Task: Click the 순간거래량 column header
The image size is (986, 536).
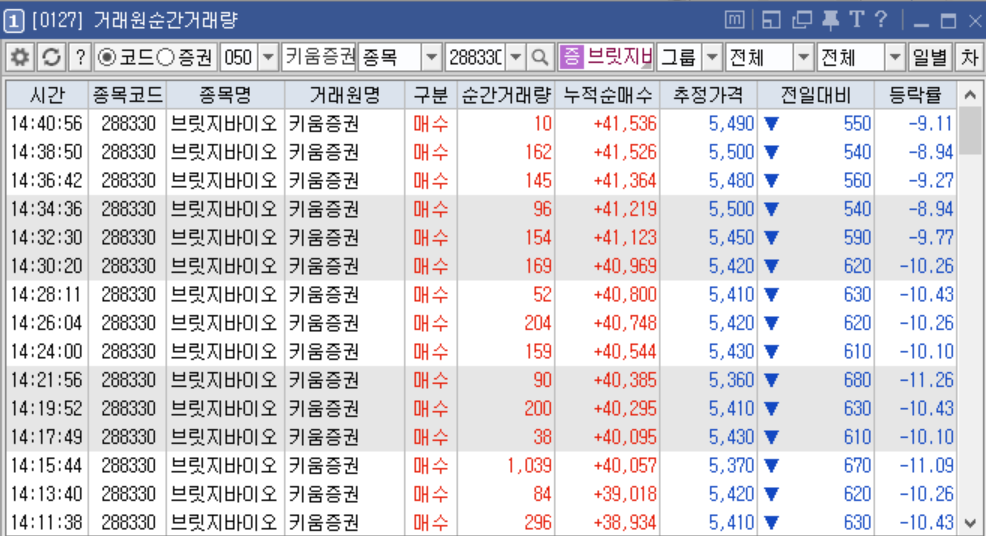Action: pos(506,95)
